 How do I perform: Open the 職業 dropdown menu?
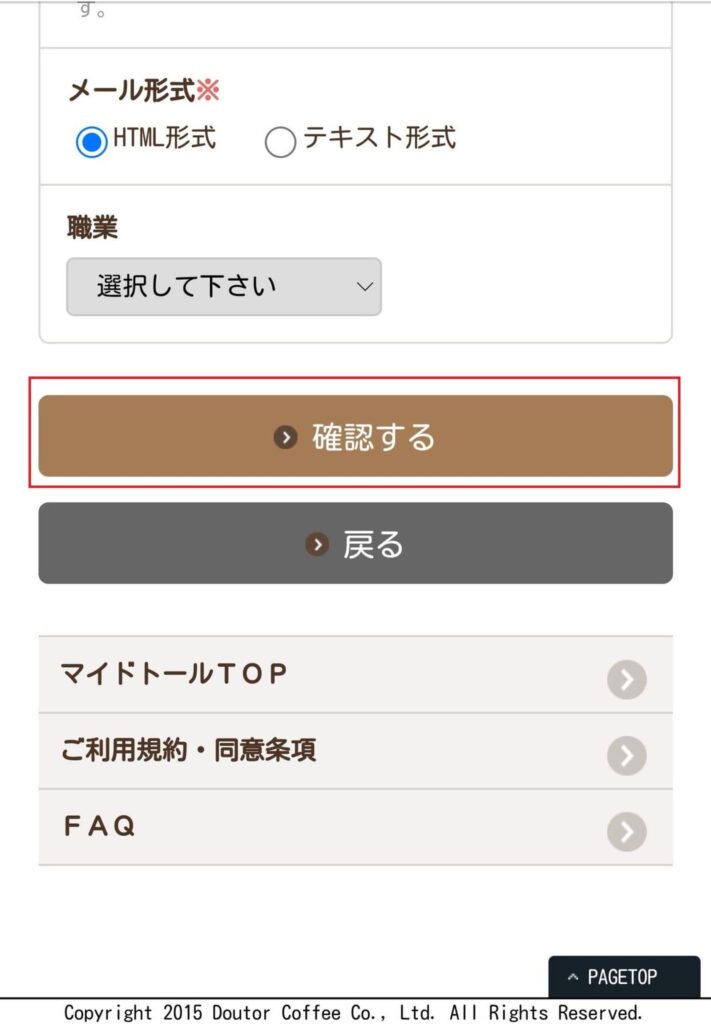point(224,287)
